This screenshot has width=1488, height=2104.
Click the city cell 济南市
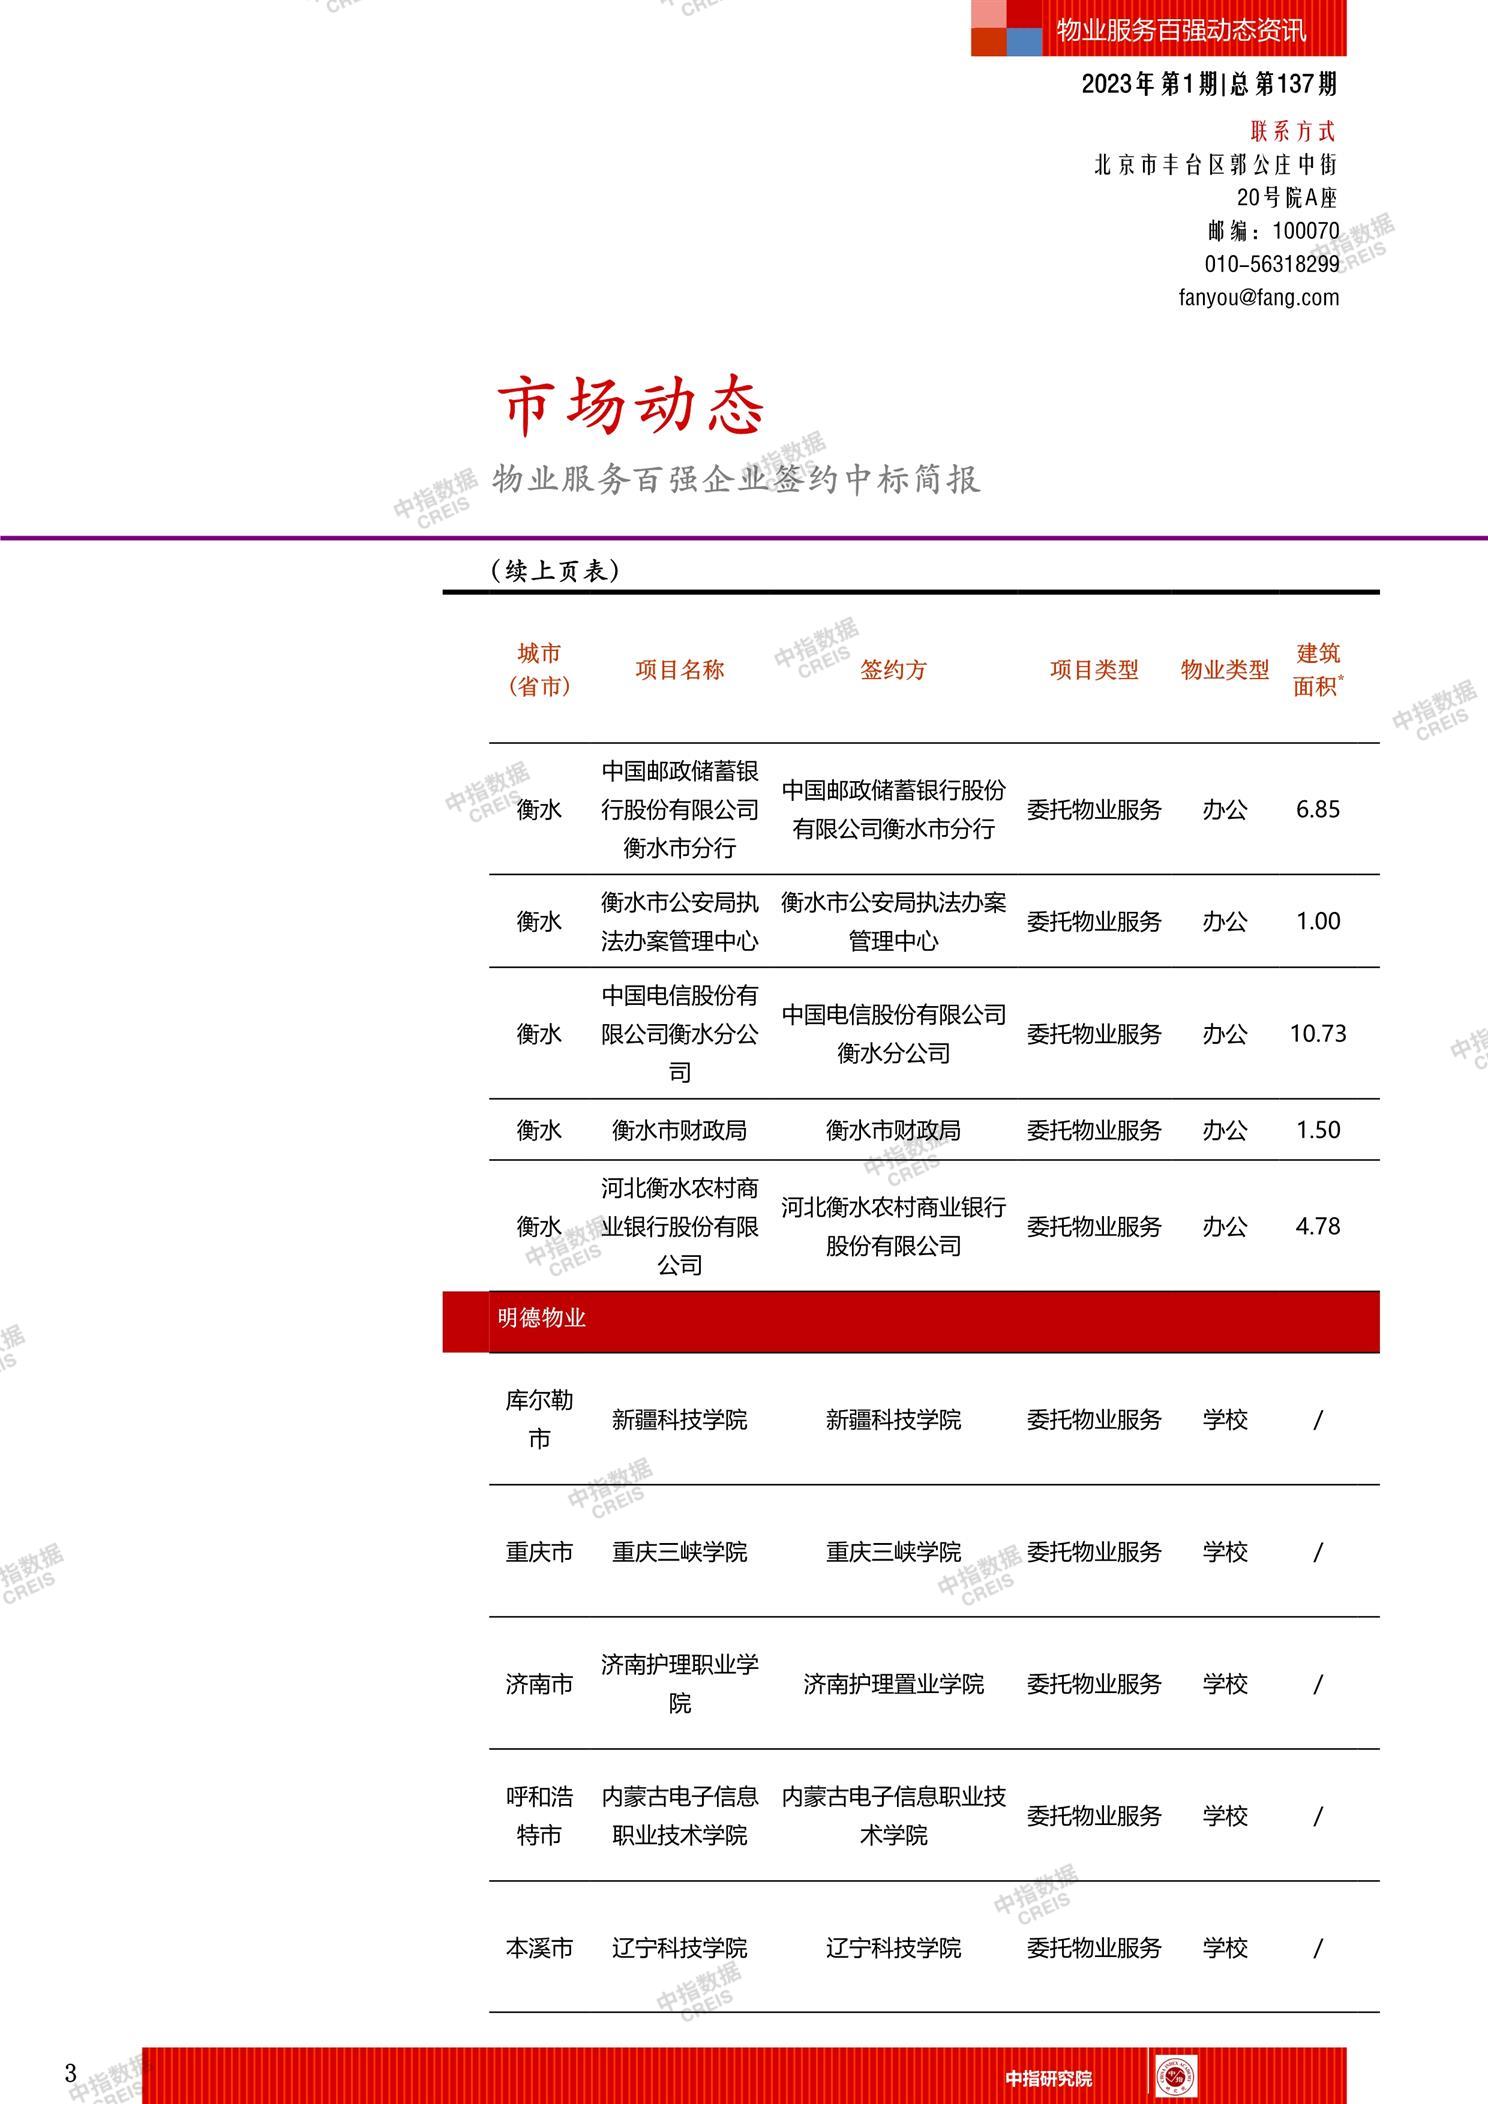[x=539, y=1684]
